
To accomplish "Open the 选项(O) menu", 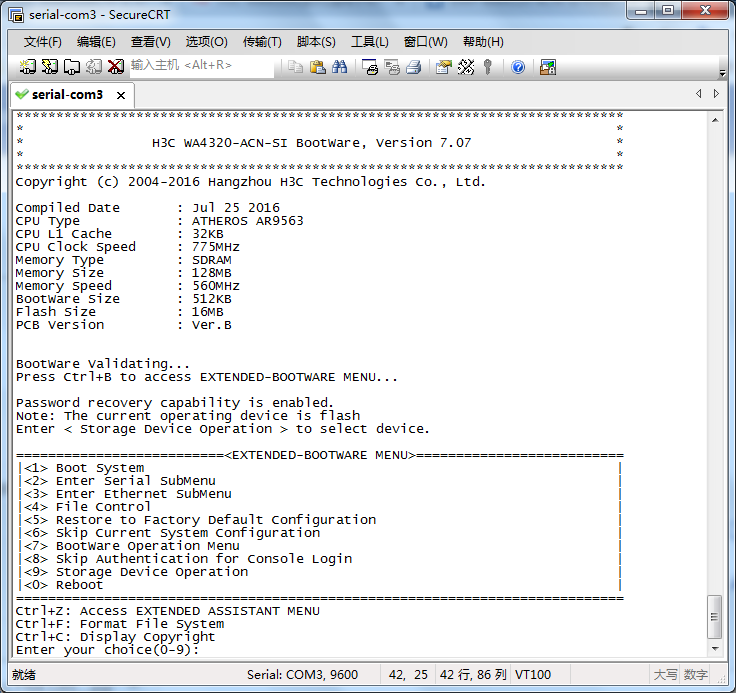I will (206, 42).
